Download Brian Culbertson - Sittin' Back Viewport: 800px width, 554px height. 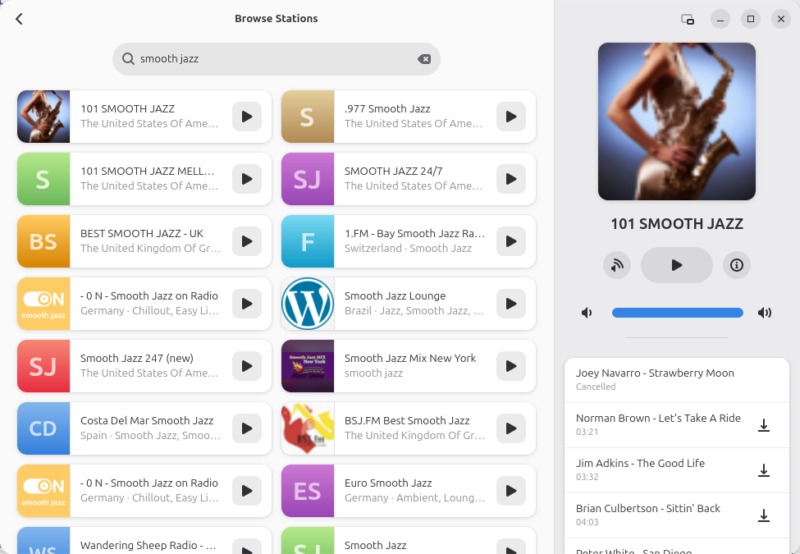click(x=763, y=516)
